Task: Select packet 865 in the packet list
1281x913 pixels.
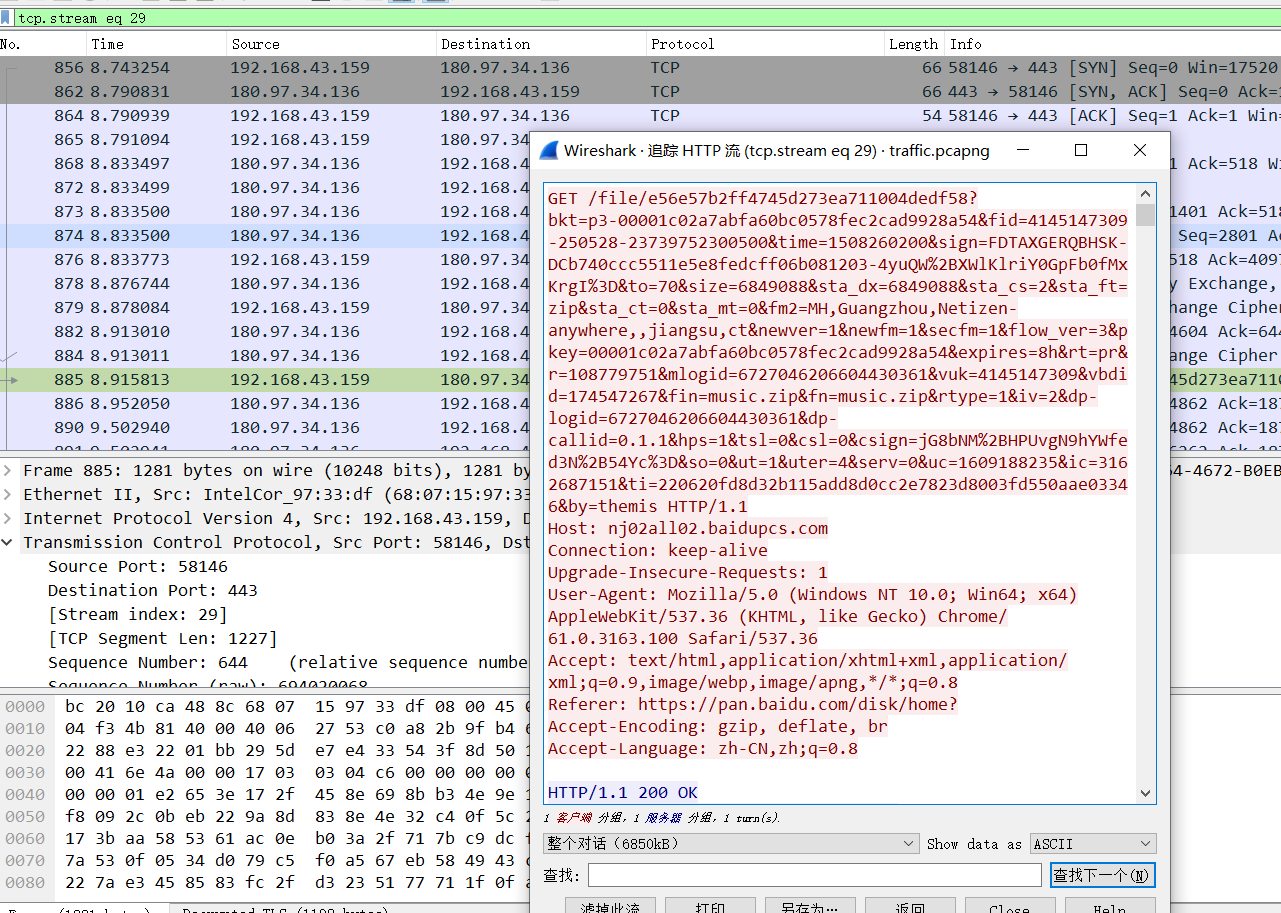Action: (x=265, y=140)
